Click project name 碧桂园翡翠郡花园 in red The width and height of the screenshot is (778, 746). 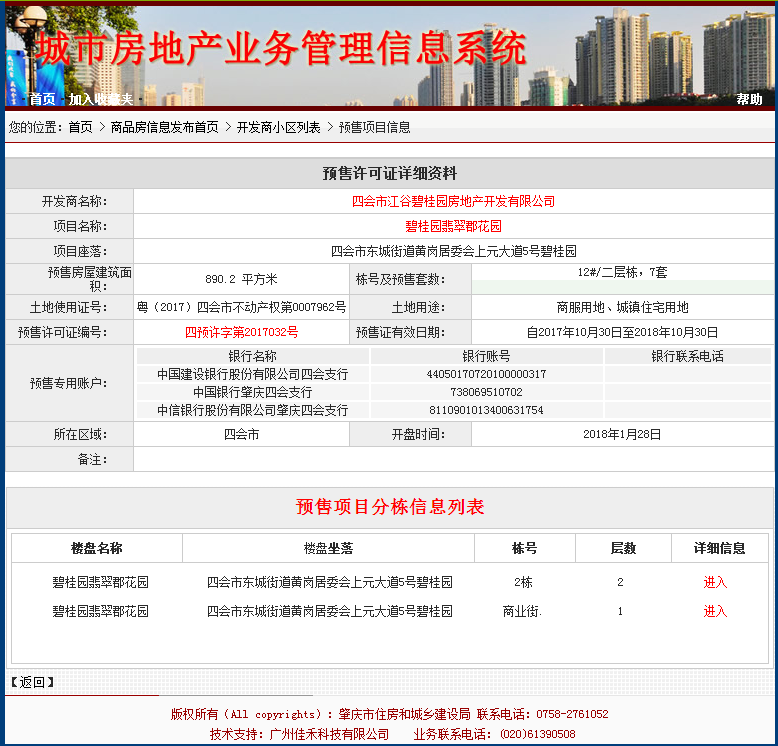[453, 226]
